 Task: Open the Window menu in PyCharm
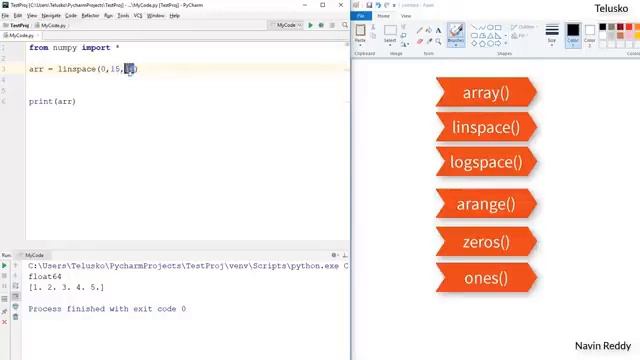[156, 16]
